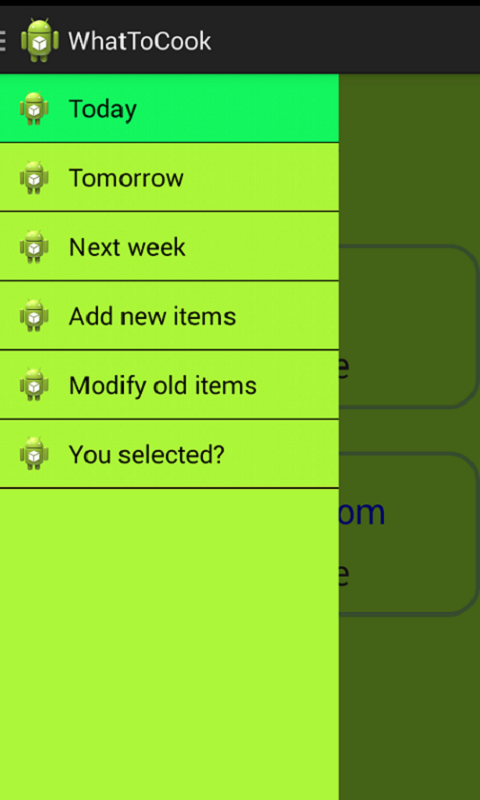Tap the WhatToCook title text
This screenshot has width=480, height=800.
(x=140, y=41)
